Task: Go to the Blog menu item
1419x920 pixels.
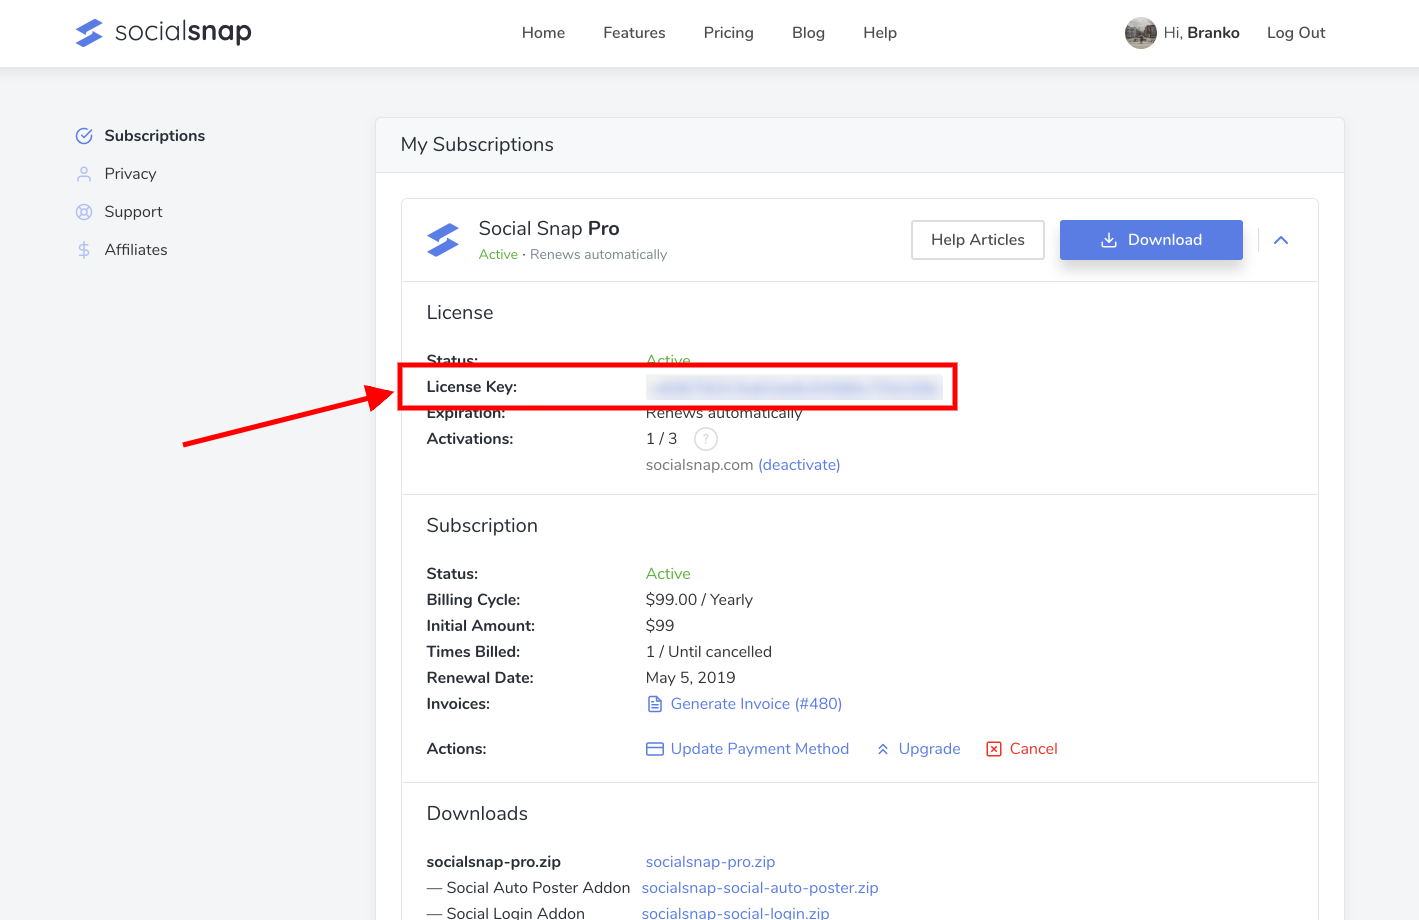Action: click(808, 33)
